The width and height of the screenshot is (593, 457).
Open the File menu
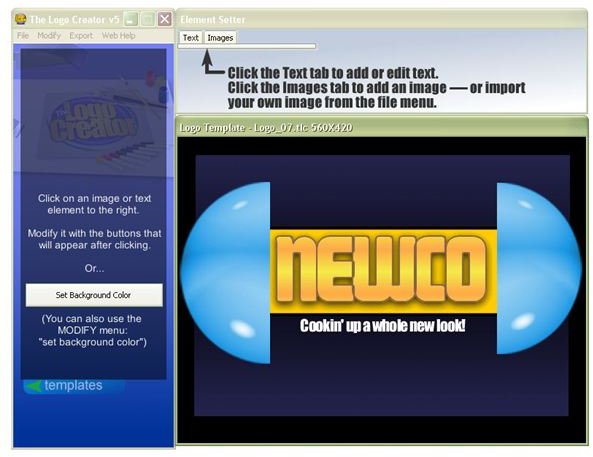coord(23,36)
